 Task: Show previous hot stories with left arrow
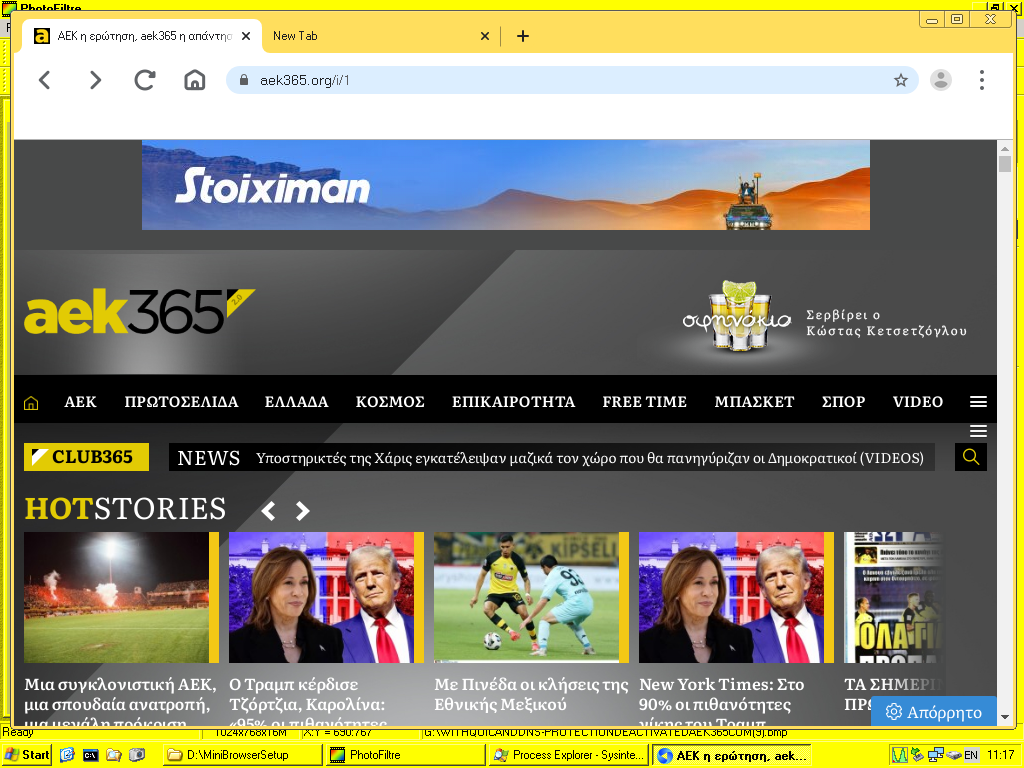[x=268, y=511]
